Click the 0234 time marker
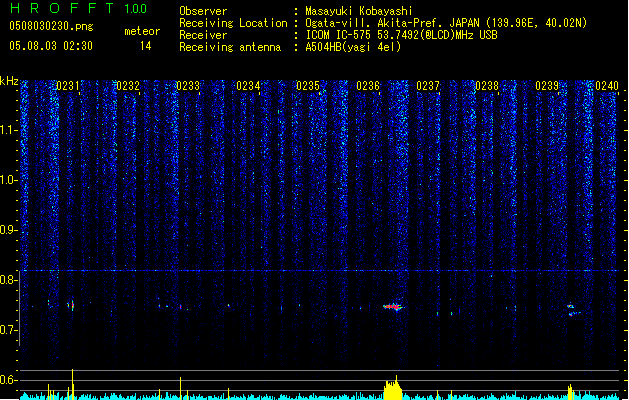This screenshot has height=400, width=629. point(248,86)
